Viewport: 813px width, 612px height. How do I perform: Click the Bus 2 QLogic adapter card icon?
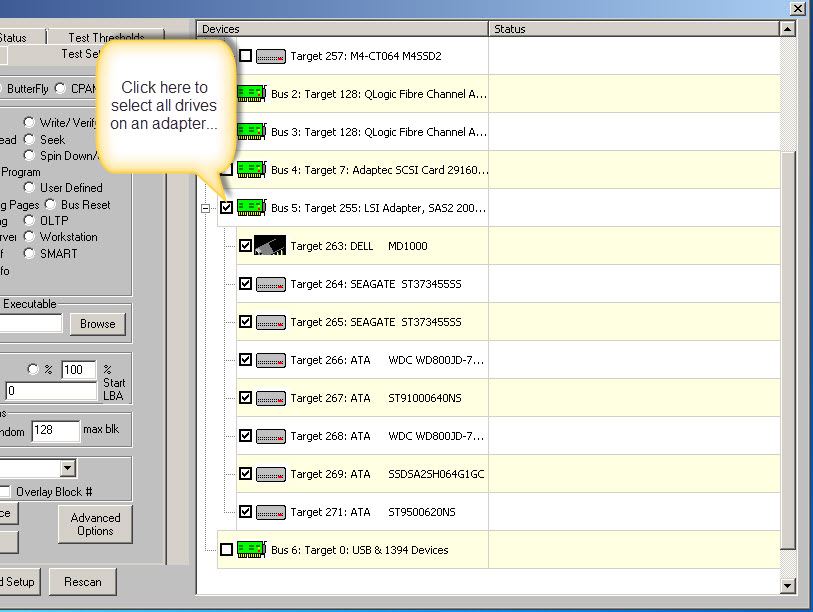coord(252,94)
